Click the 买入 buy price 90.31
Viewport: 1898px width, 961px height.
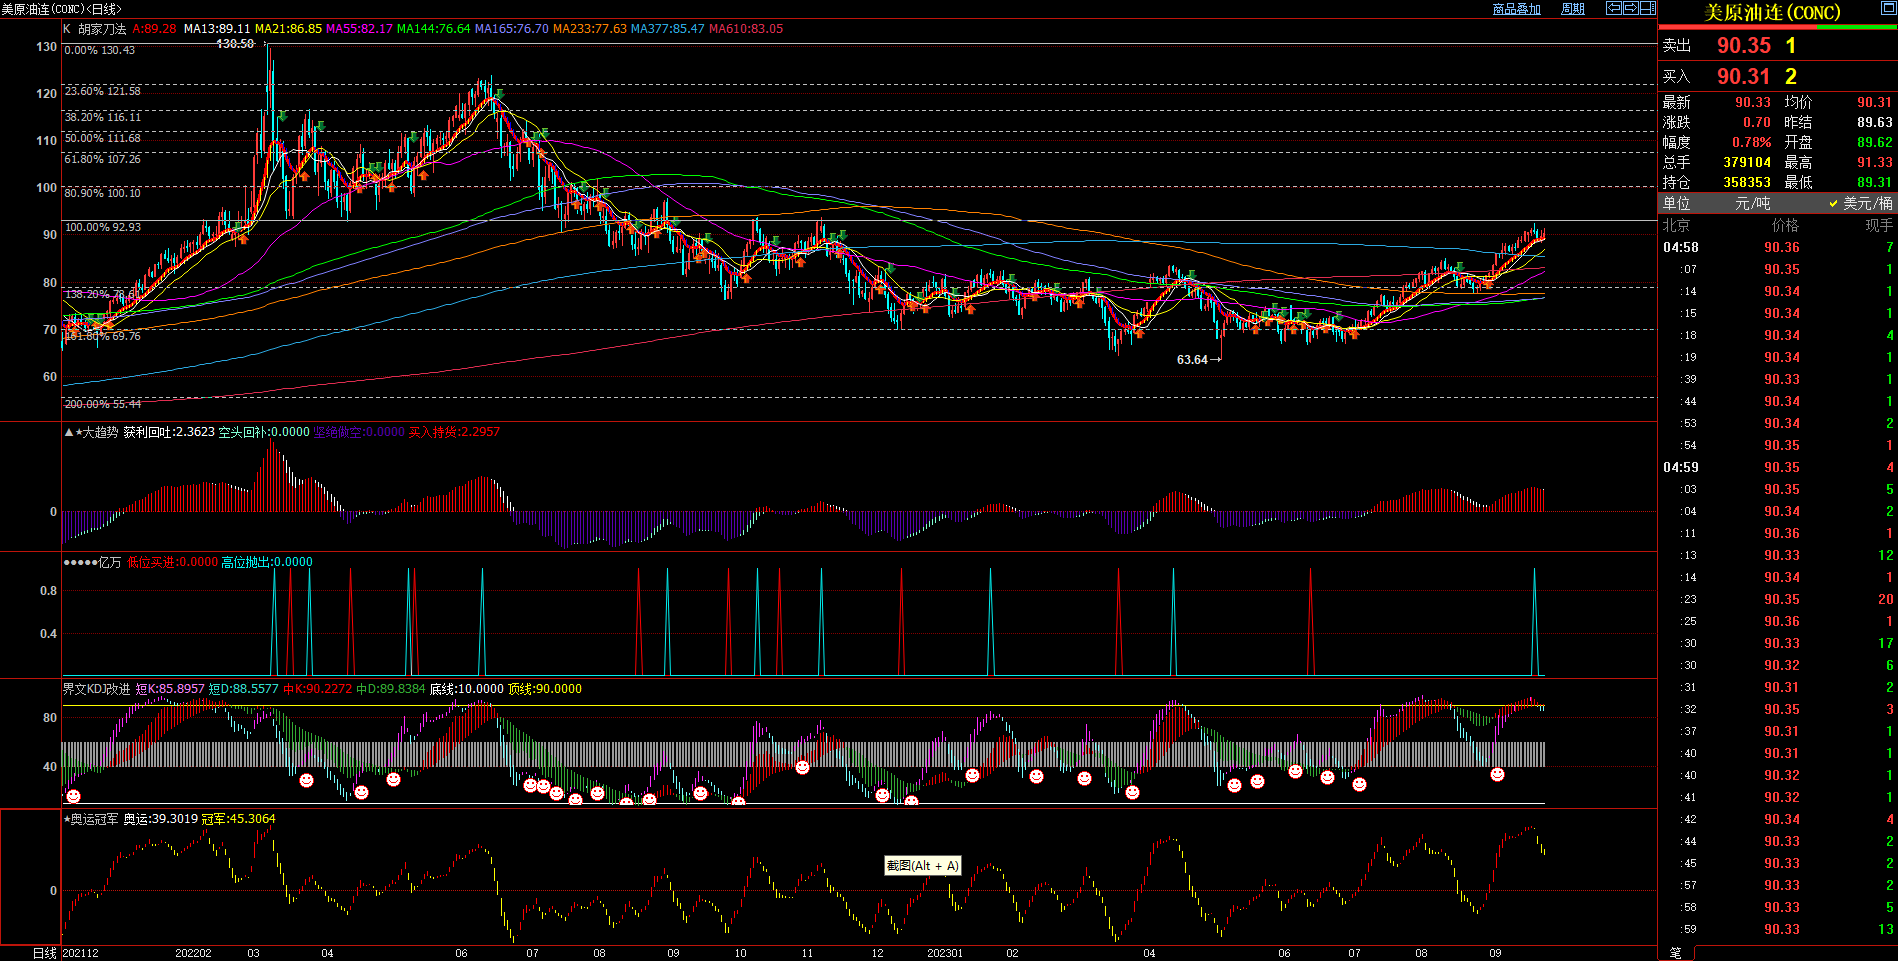tap(1743, 77)
